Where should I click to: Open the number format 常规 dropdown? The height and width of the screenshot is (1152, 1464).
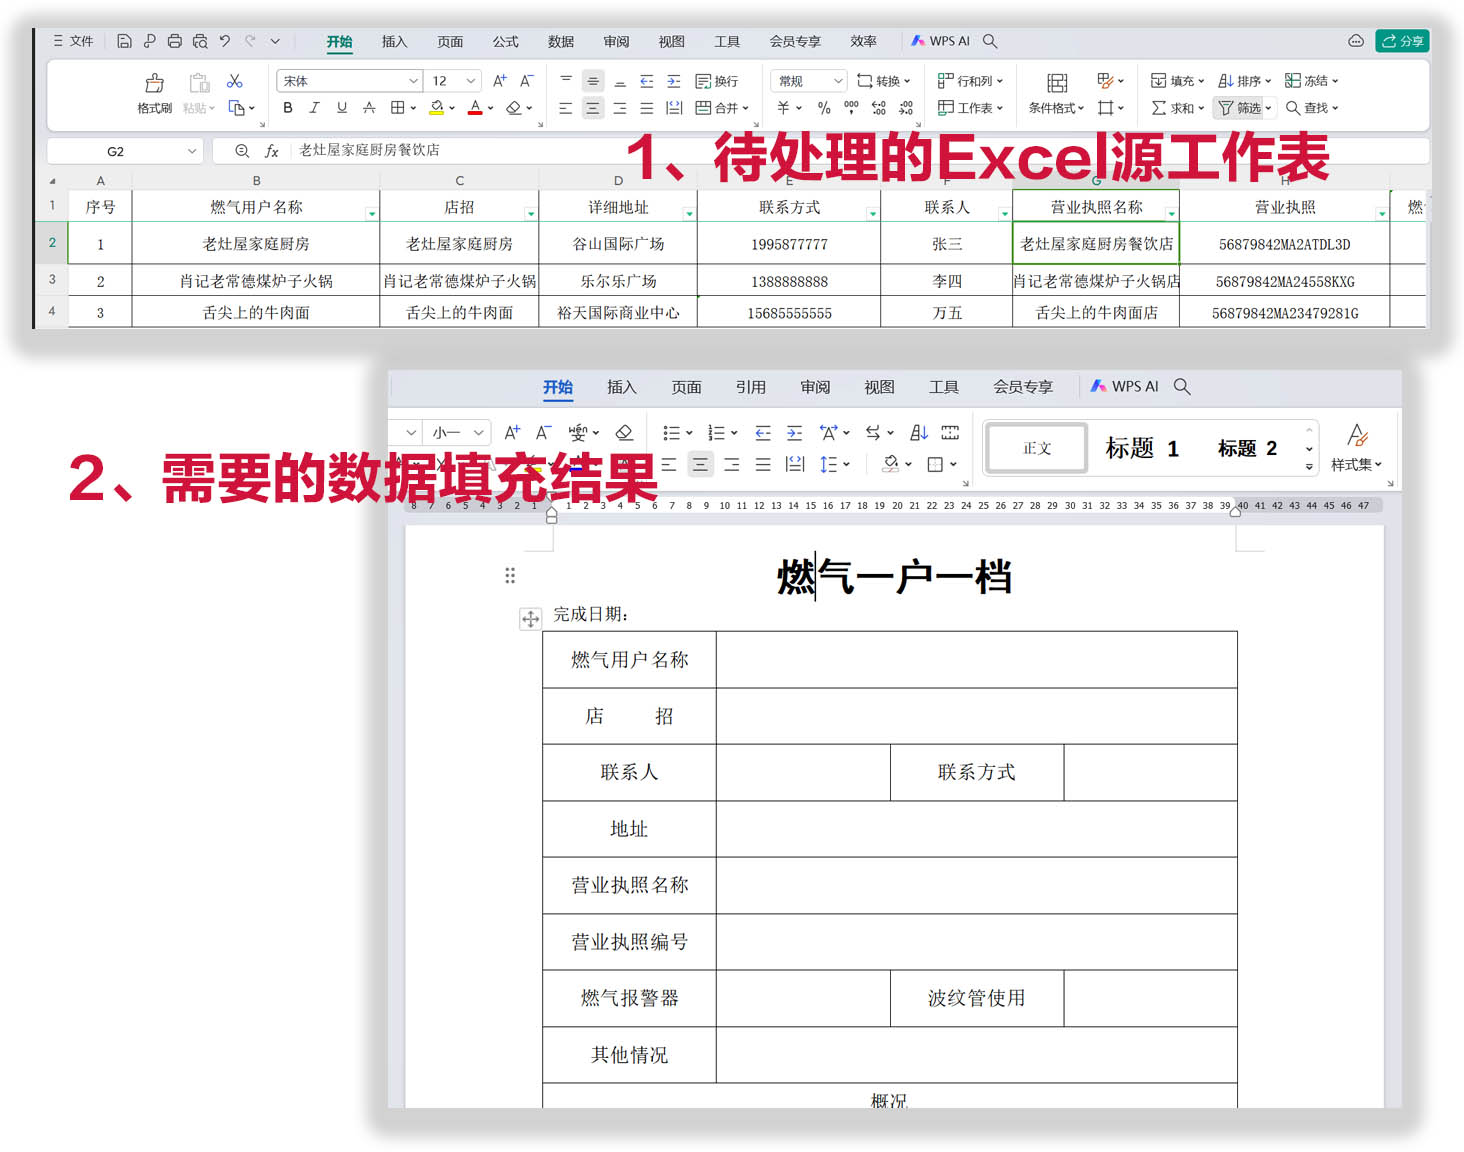(809, 81)
